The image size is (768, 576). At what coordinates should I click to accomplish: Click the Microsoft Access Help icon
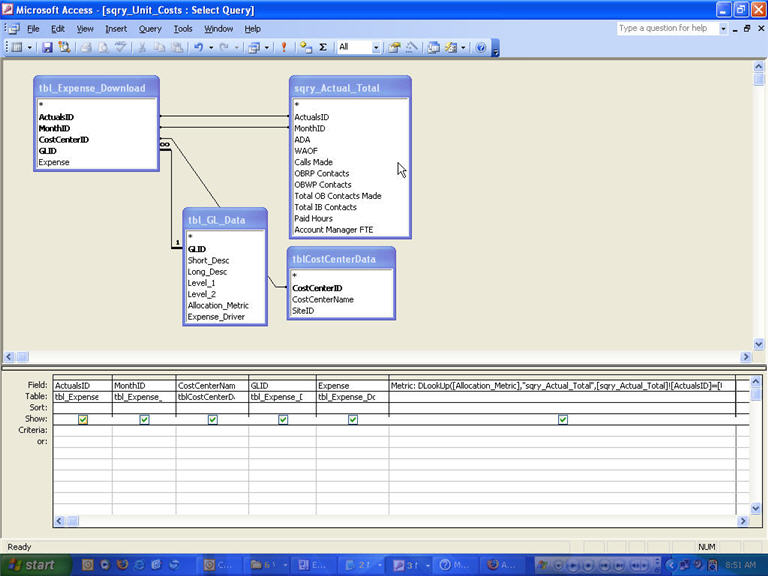click(x=481, y=47)
